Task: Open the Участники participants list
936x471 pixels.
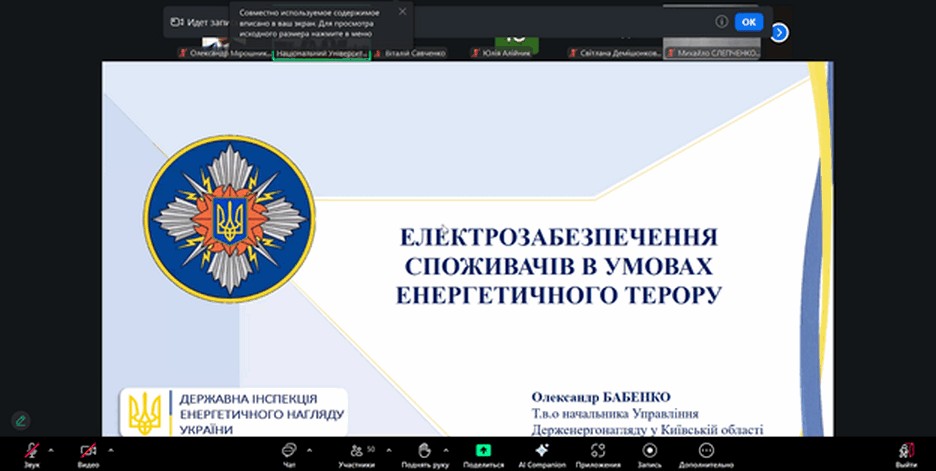Action: [x=356, y=453]
